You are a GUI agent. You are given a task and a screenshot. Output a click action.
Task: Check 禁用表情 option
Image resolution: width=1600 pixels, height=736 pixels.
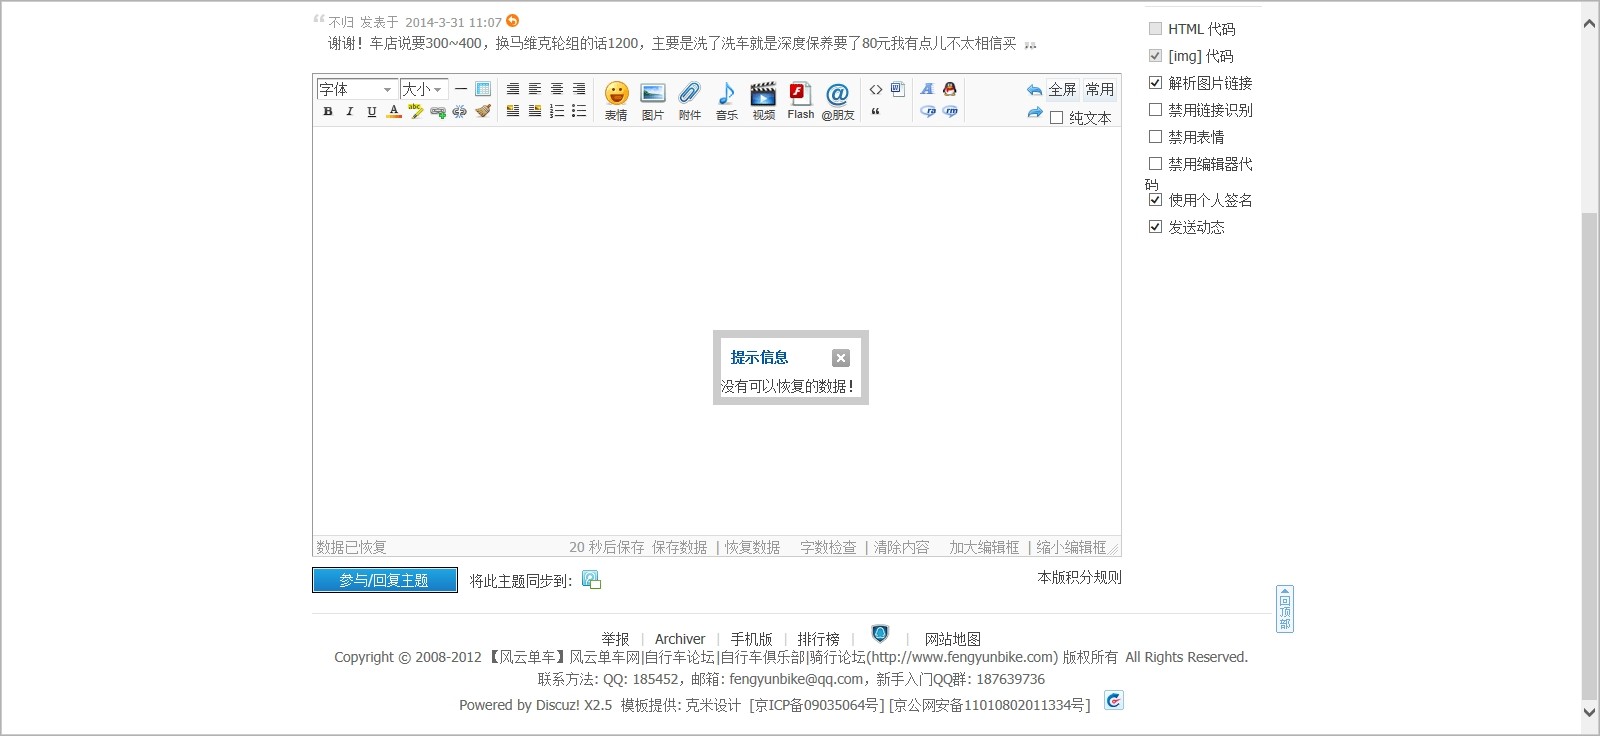1155,137
